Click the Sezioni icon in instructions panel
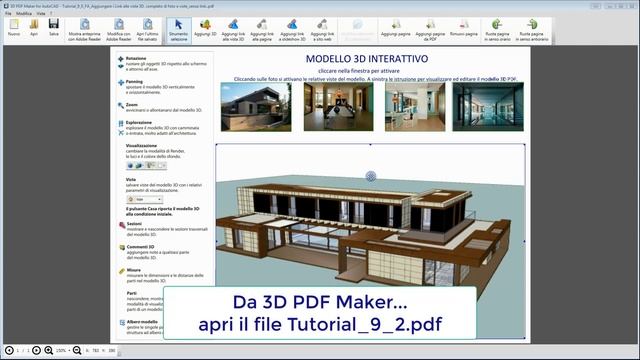This screenshot has height=360, width=640. click(x=122, y=225)
